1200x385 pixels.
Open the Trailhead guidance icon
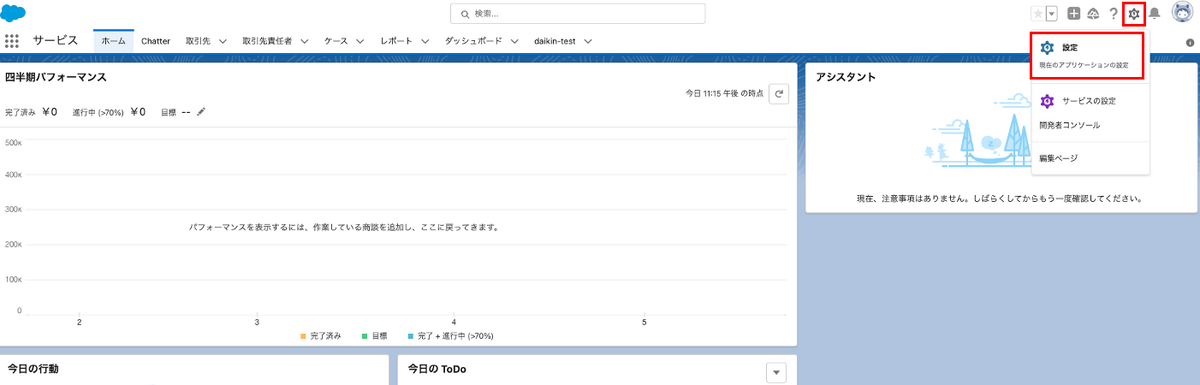[1094, 13]
